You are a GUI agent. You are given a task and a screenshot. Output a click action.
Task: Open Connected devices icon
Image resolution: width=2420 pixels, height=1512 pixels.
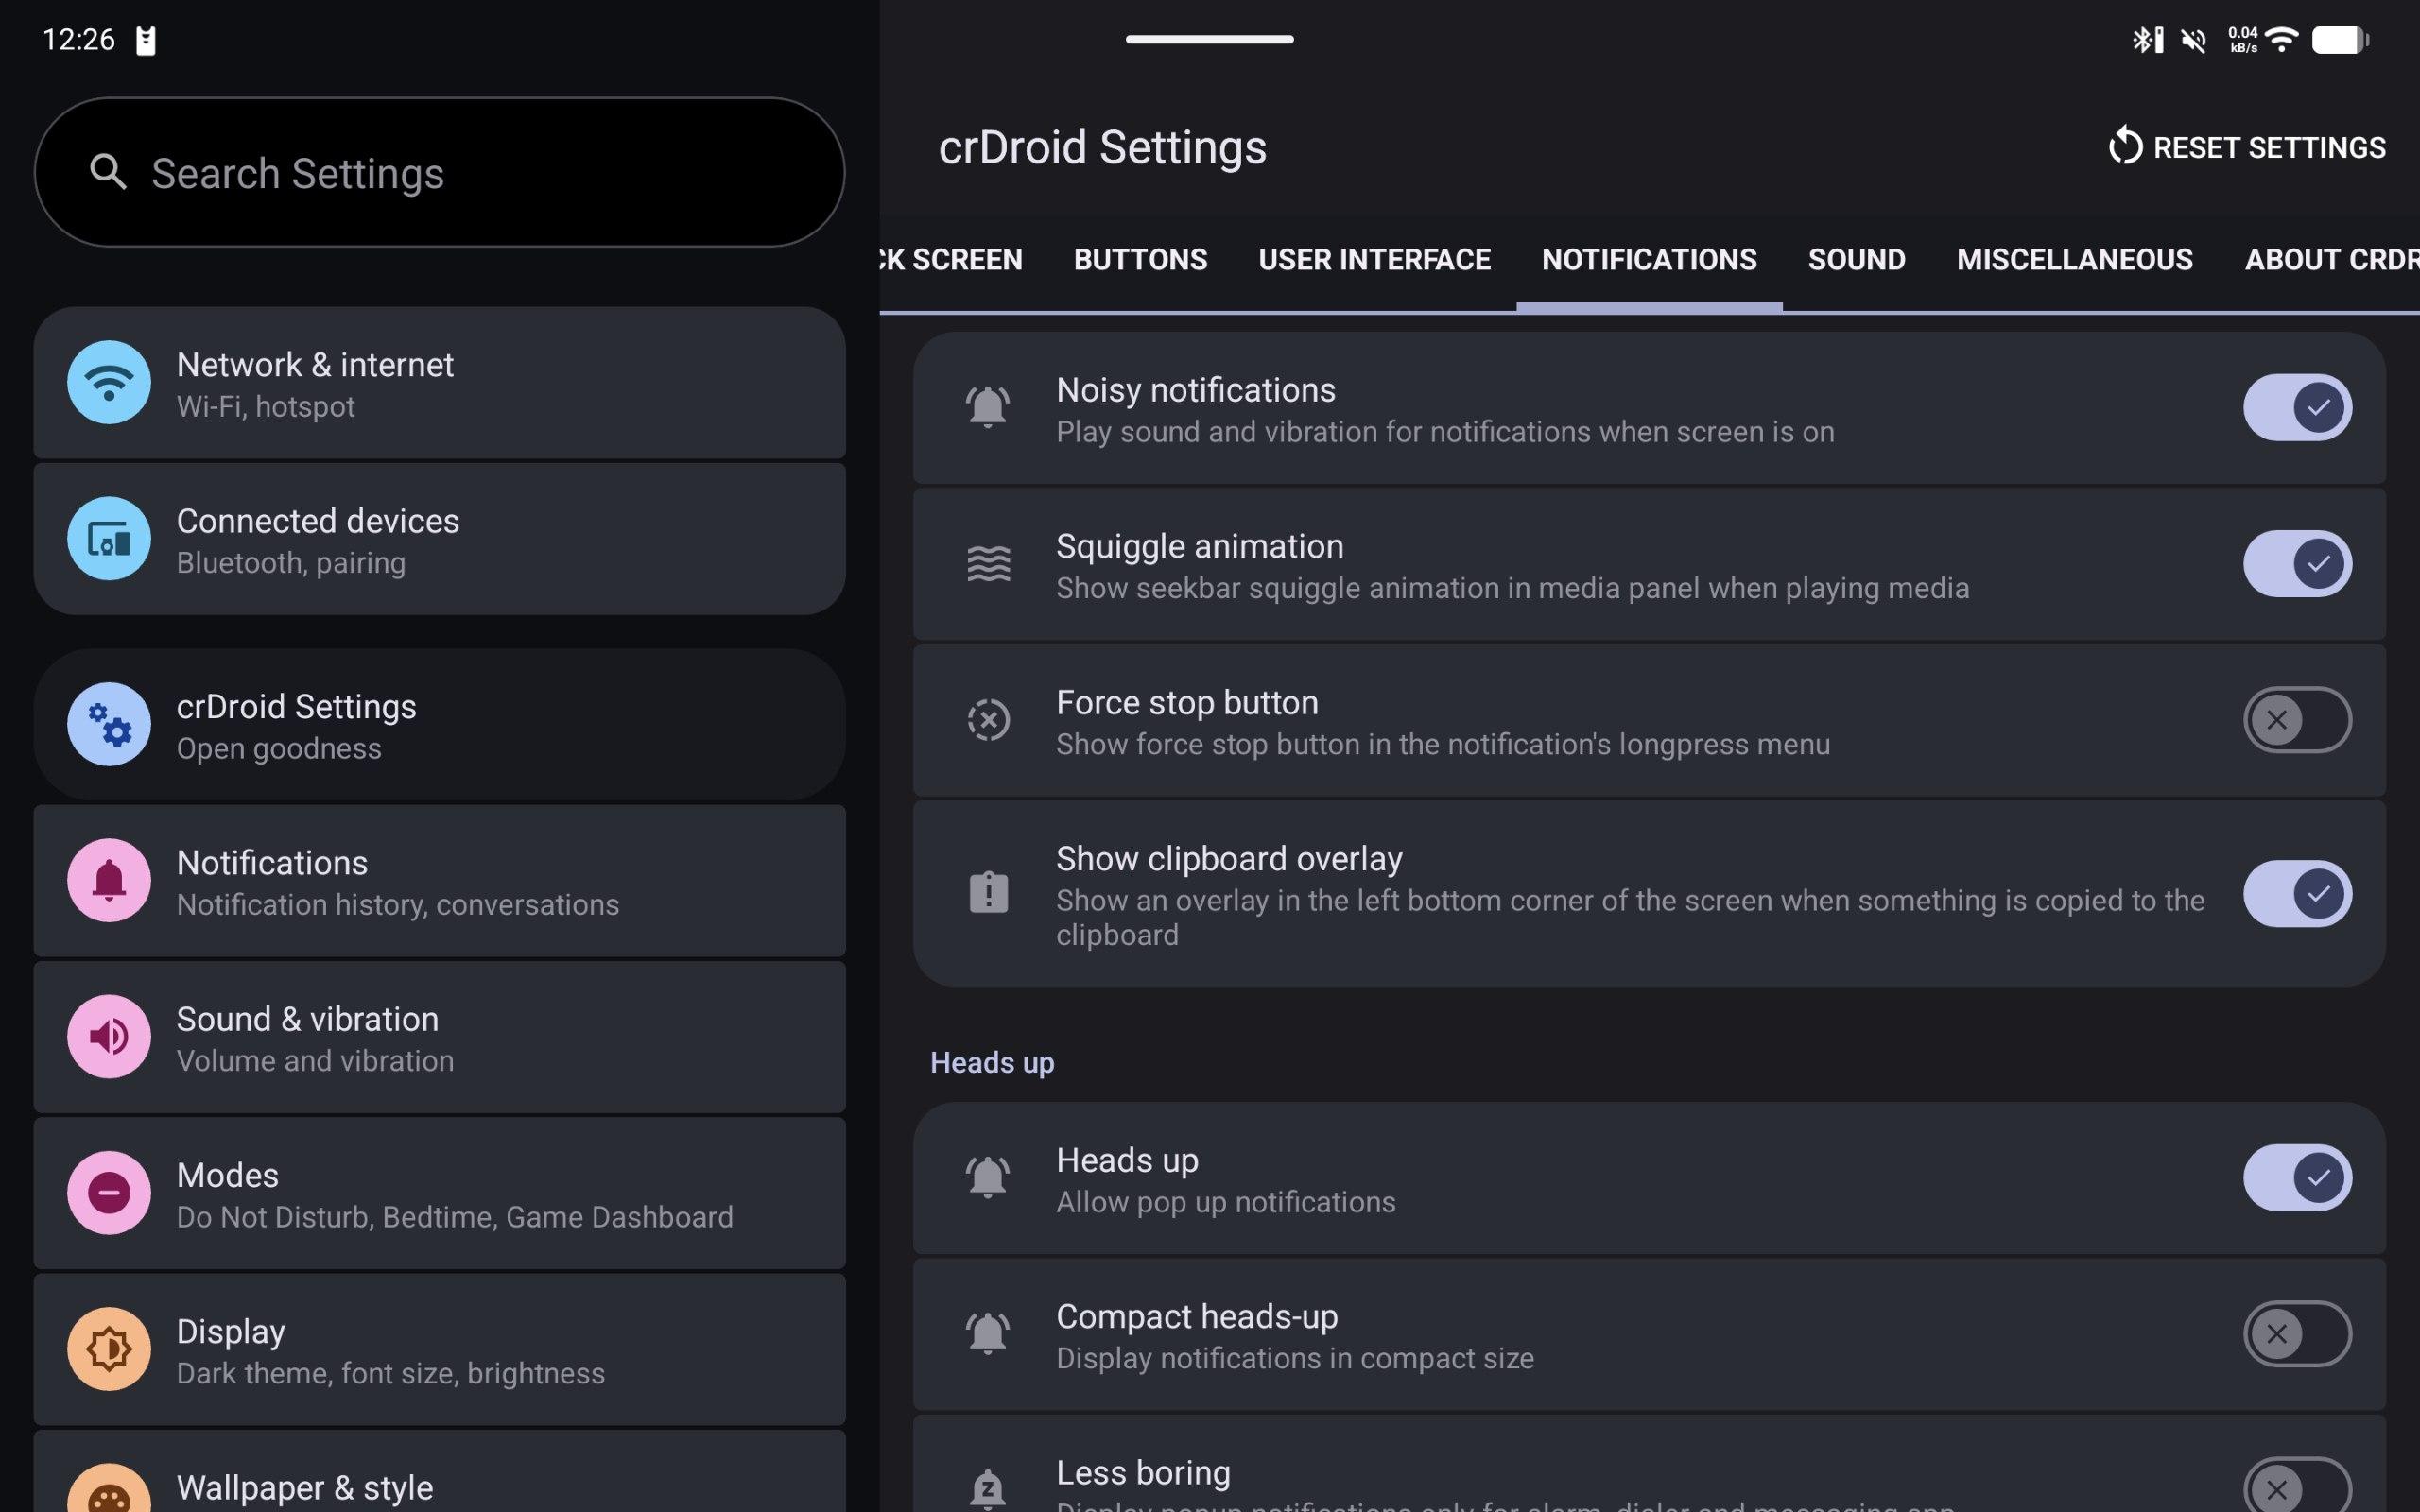click(109, 539)
